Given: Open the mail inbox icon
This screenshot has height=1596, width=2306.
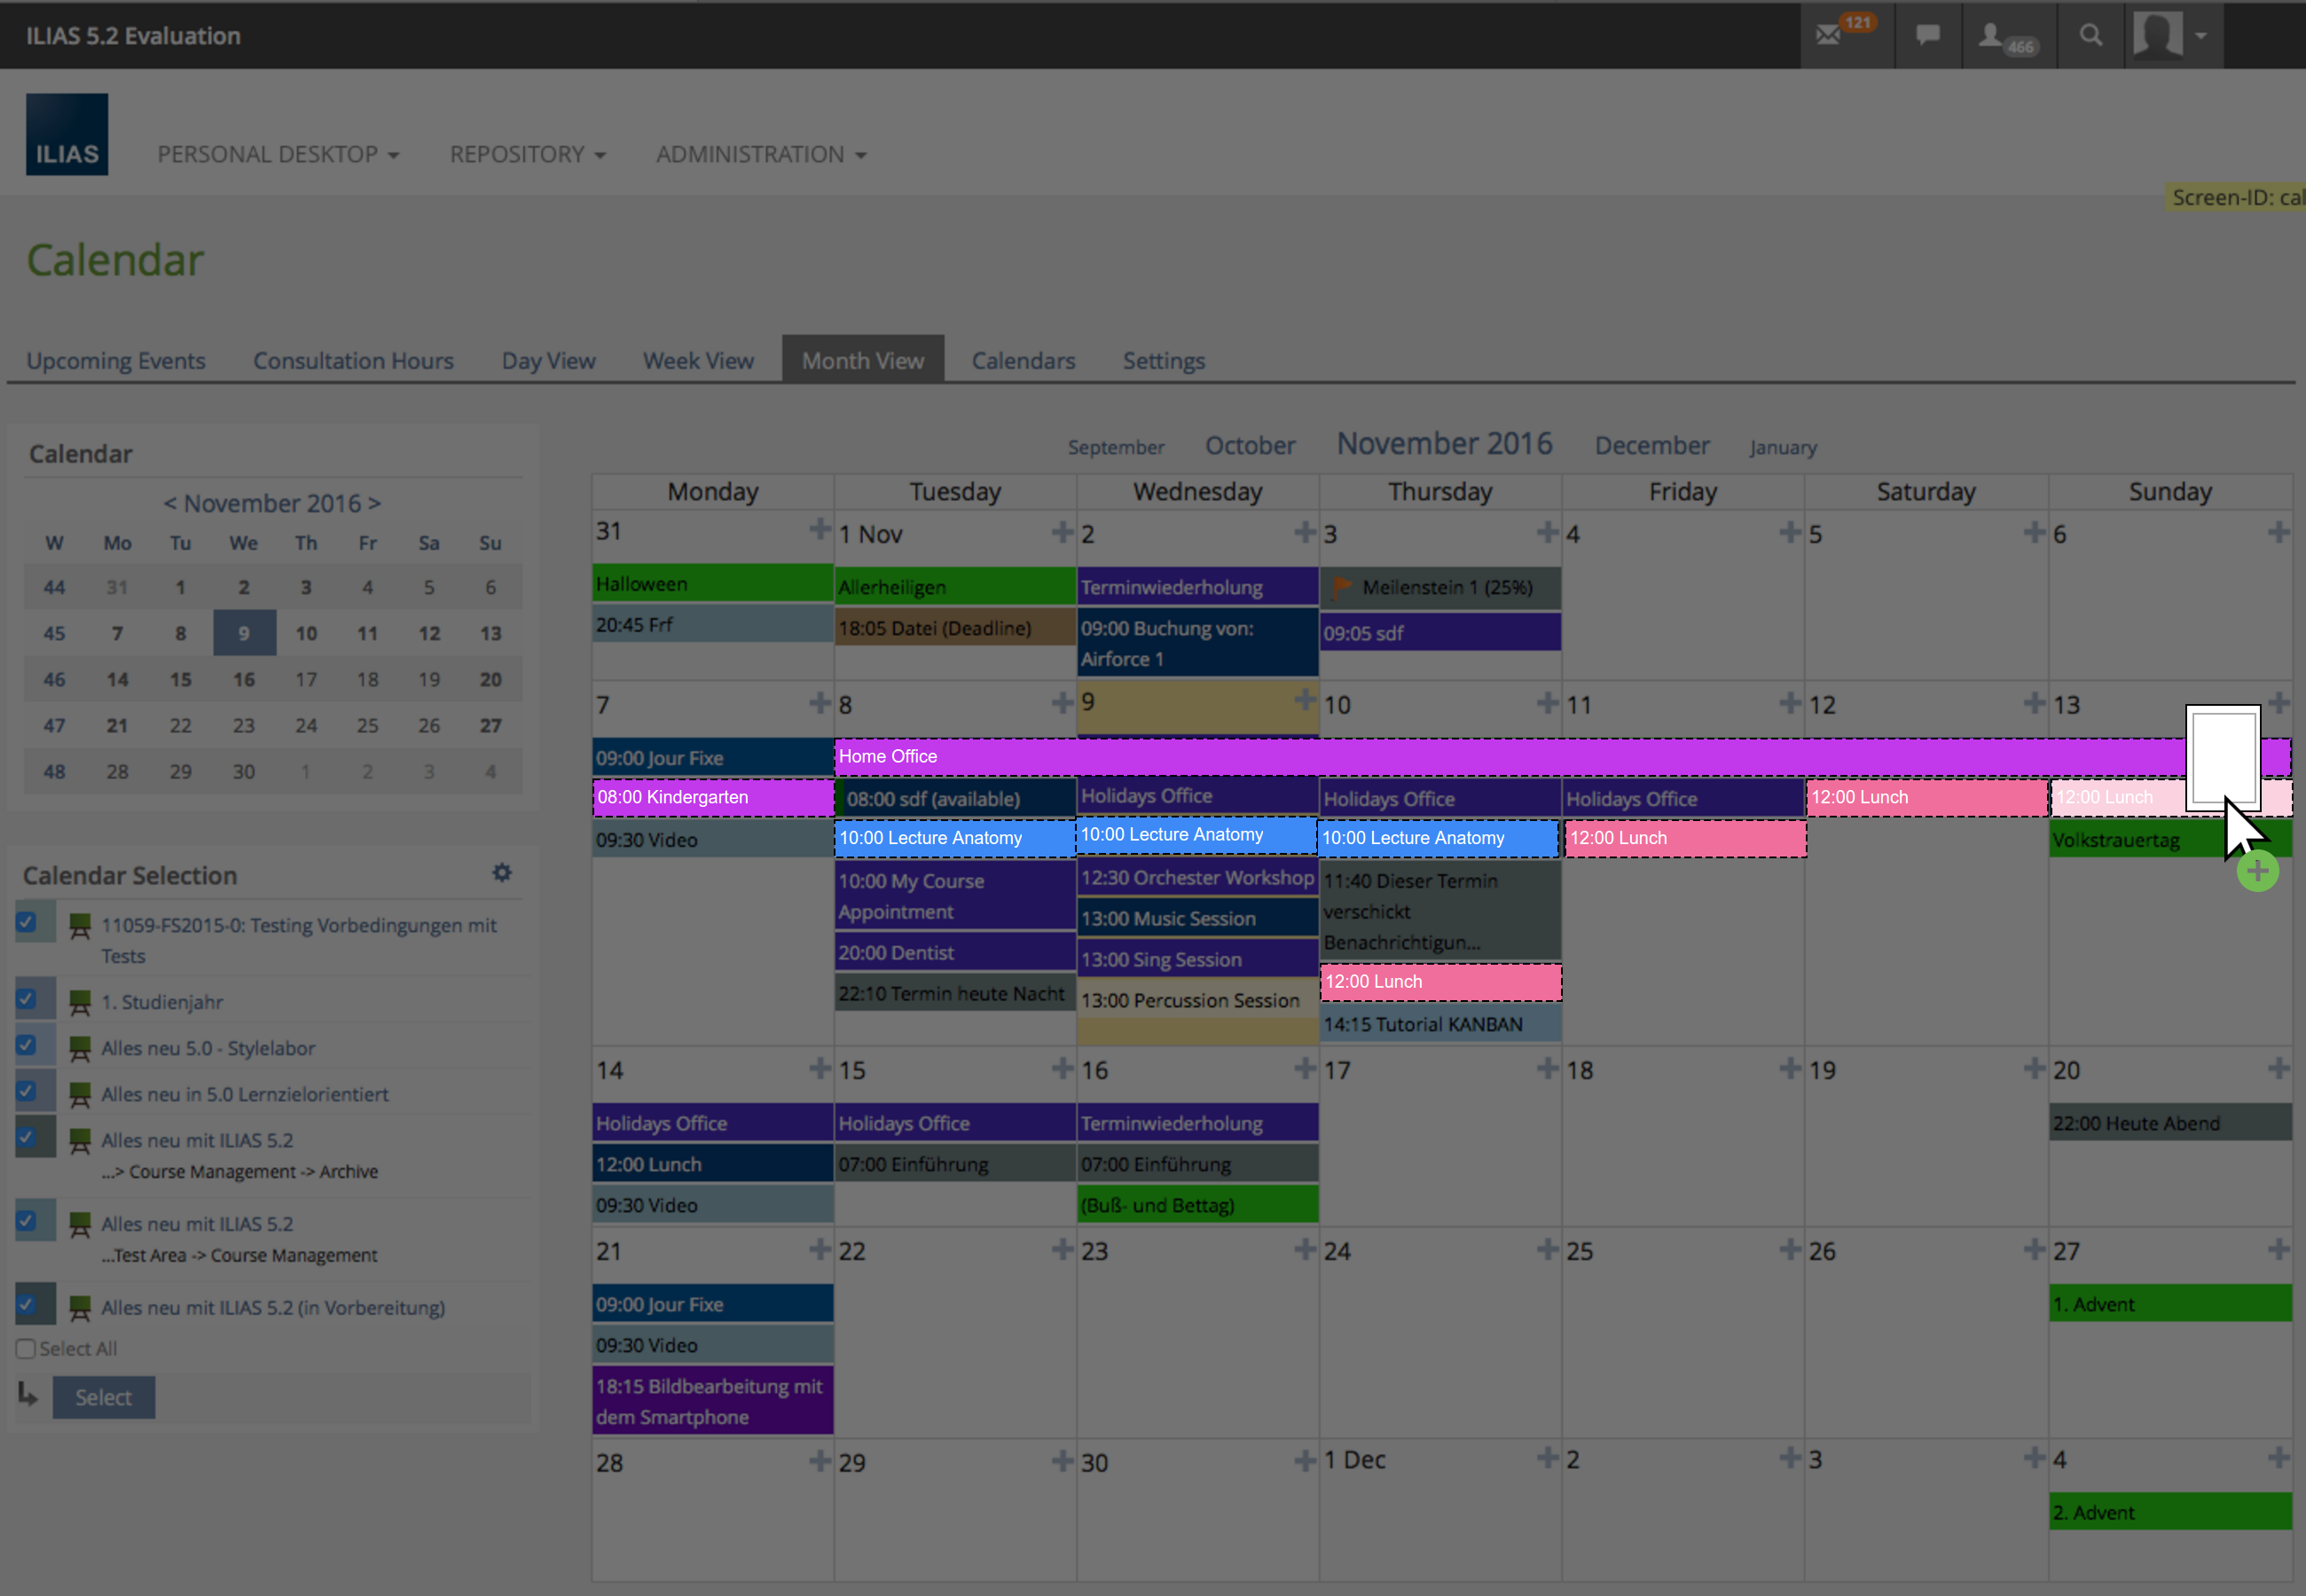Looking at the screenshot, I should (x=1829, y=36).
